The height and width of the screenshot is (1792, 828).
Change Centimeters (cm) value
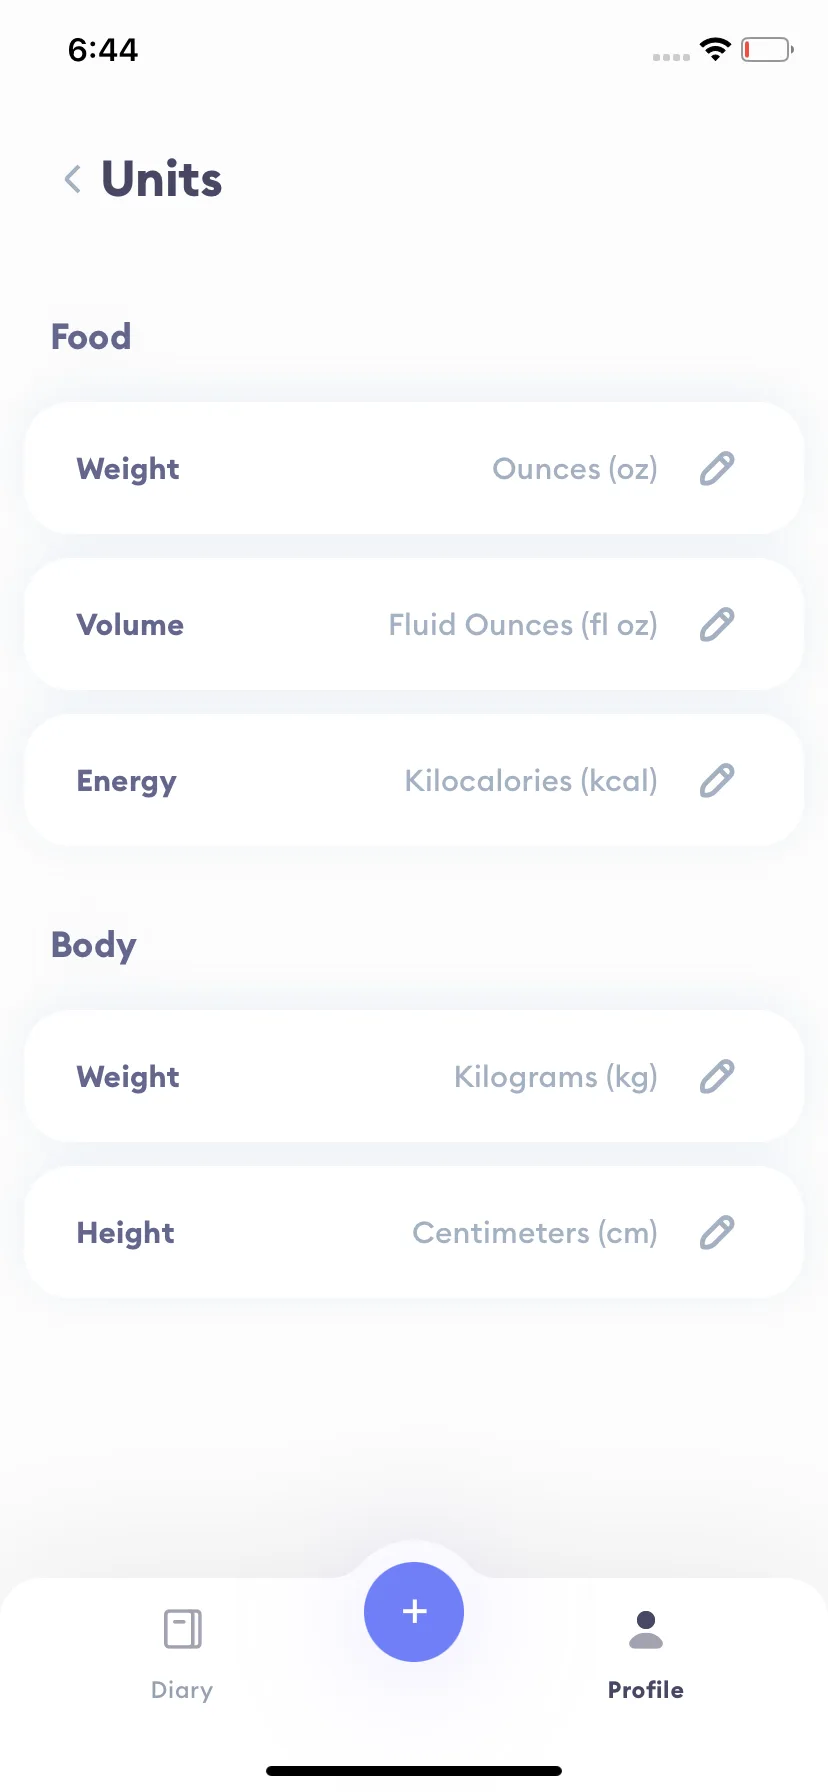click(x=535, y=1233)
